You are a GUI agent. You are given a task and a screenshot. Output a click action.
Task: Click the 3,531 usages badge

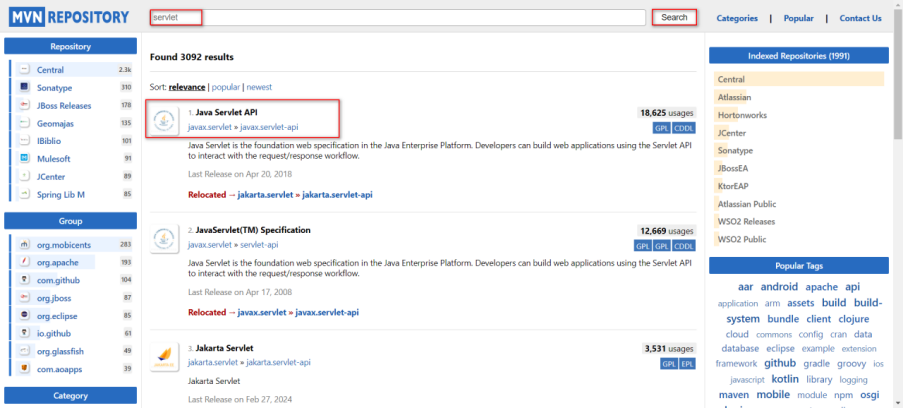[669, 349]
